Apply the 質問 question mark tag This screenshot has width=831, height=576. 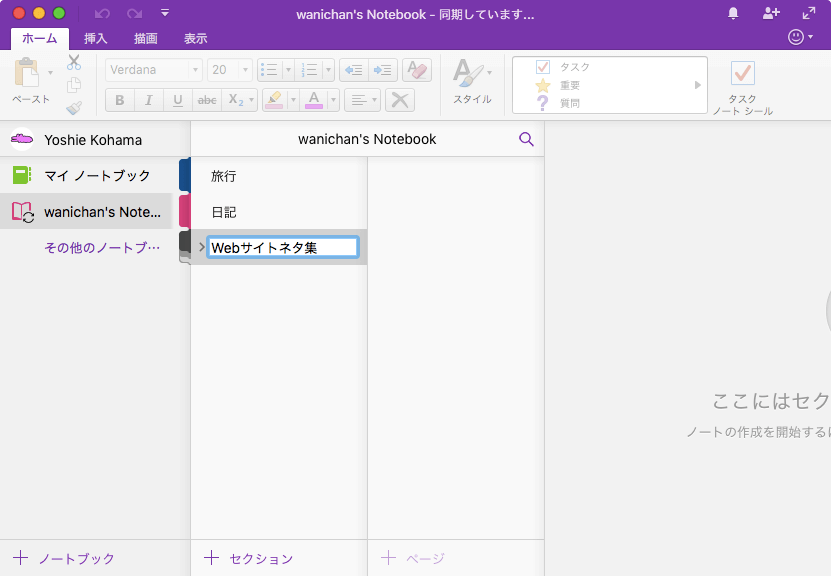click(x=558, y=103)
